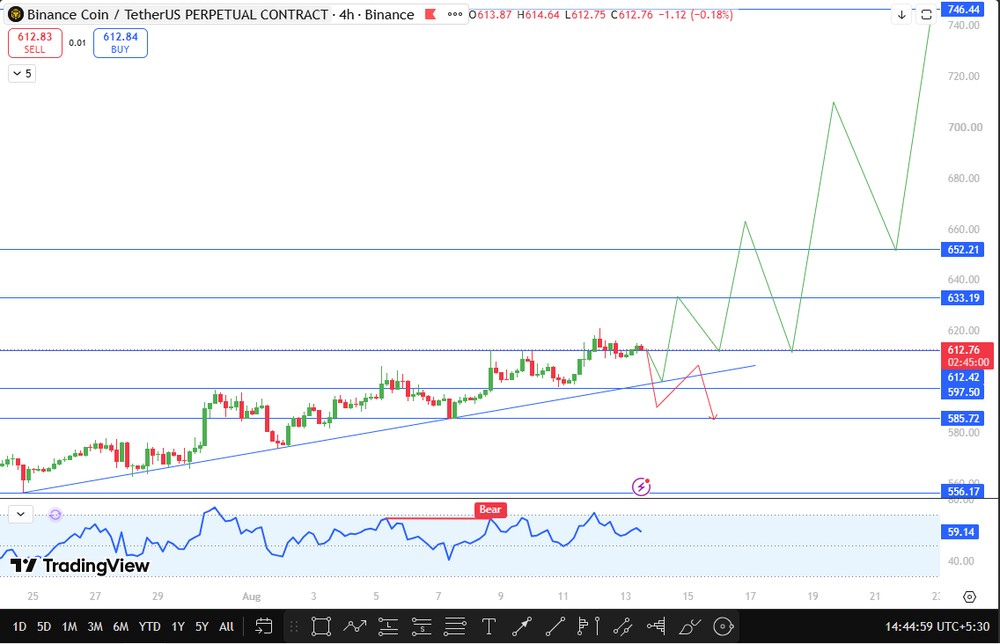Select the parallel channel tool
This screenshot has height=644, width=1000.
pyautogui.click(x=622, y=627)
